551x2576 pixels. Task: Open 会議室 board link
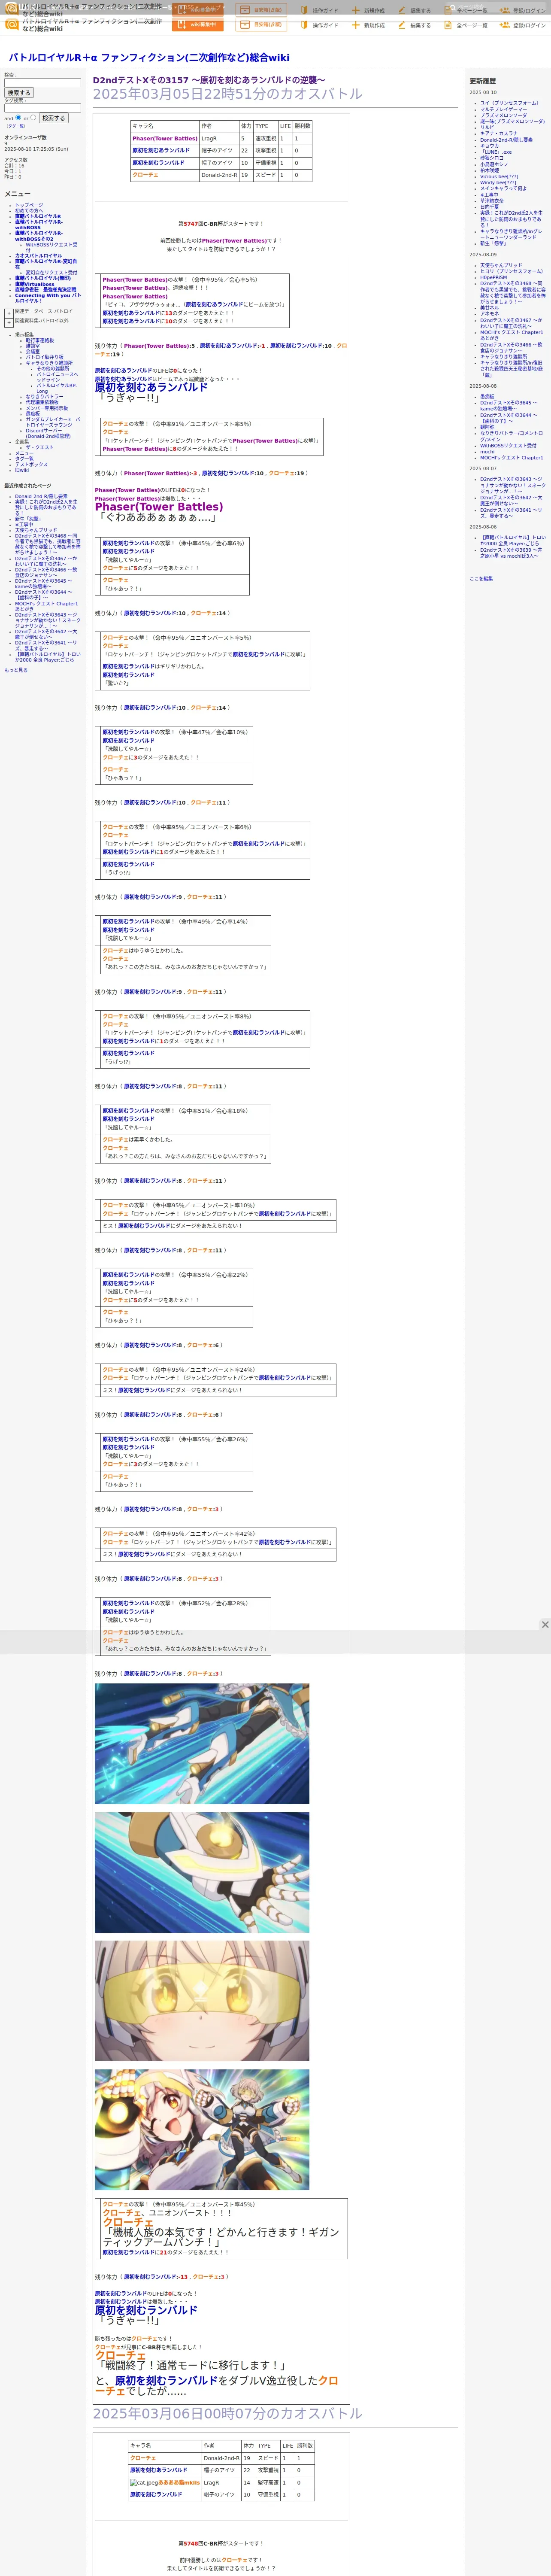pyautogui.click(x=33, y=352)
